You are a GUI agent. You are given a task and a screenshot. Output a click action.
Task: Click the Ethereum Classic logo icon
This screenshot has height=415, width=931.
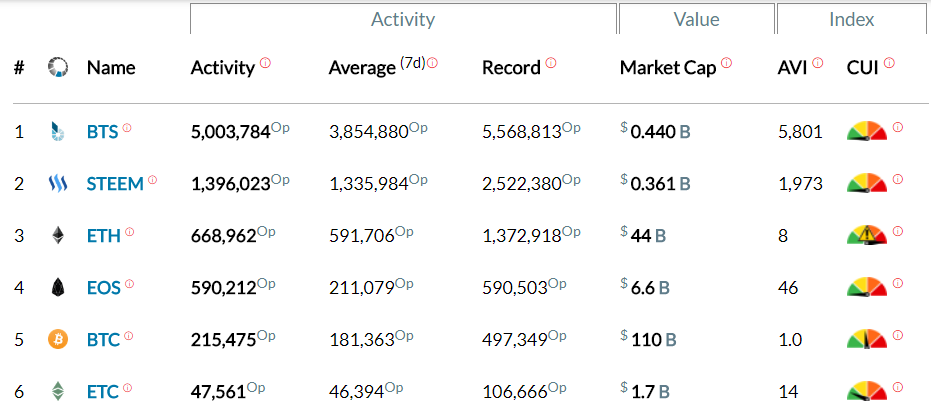[58, 391]
